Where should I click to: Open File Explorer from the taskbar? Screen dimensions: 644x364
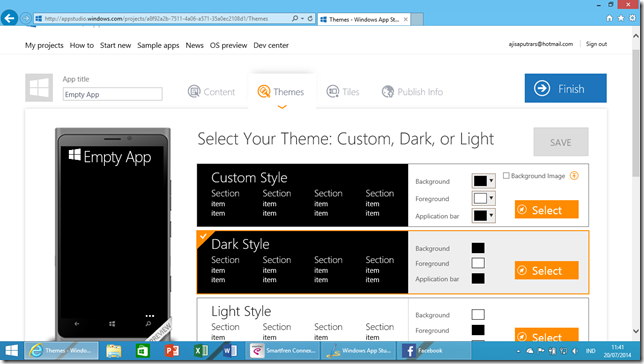click(x=114, y=351)
